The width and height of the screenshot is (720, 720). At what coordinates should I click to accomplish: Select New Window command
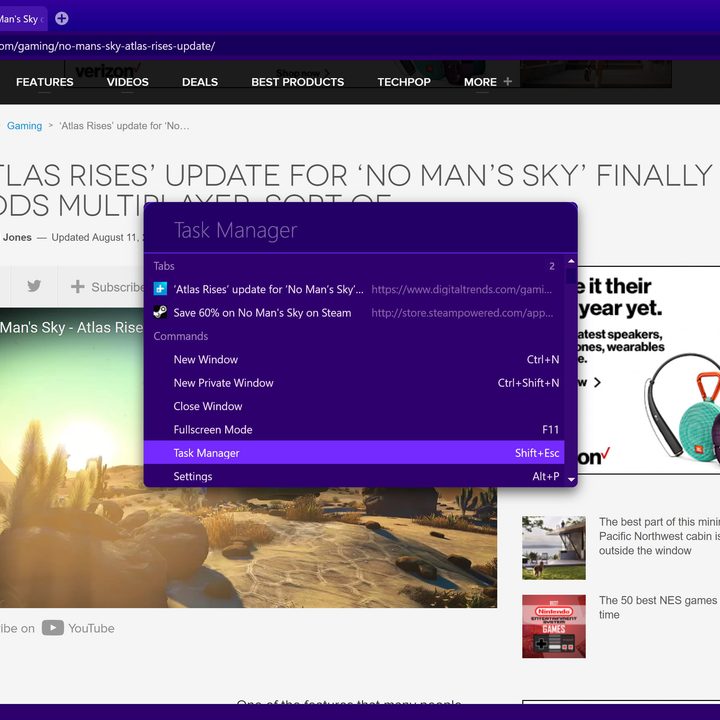point(206,360)
